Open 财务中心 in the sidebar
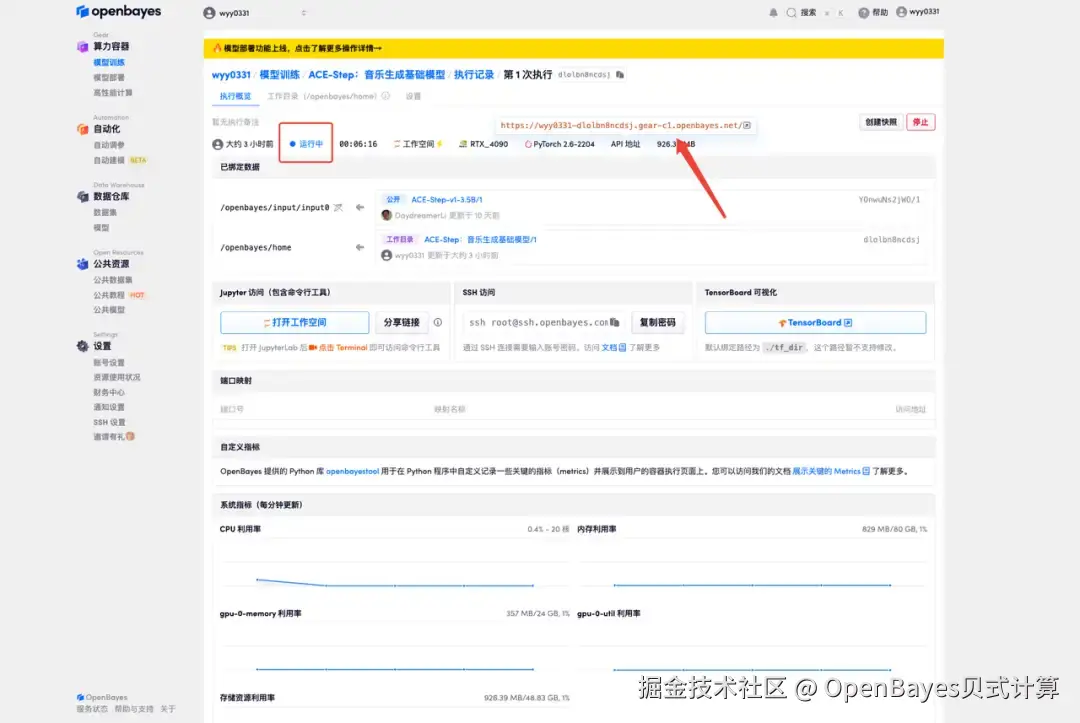1080x723 pixels. (109, 392)
